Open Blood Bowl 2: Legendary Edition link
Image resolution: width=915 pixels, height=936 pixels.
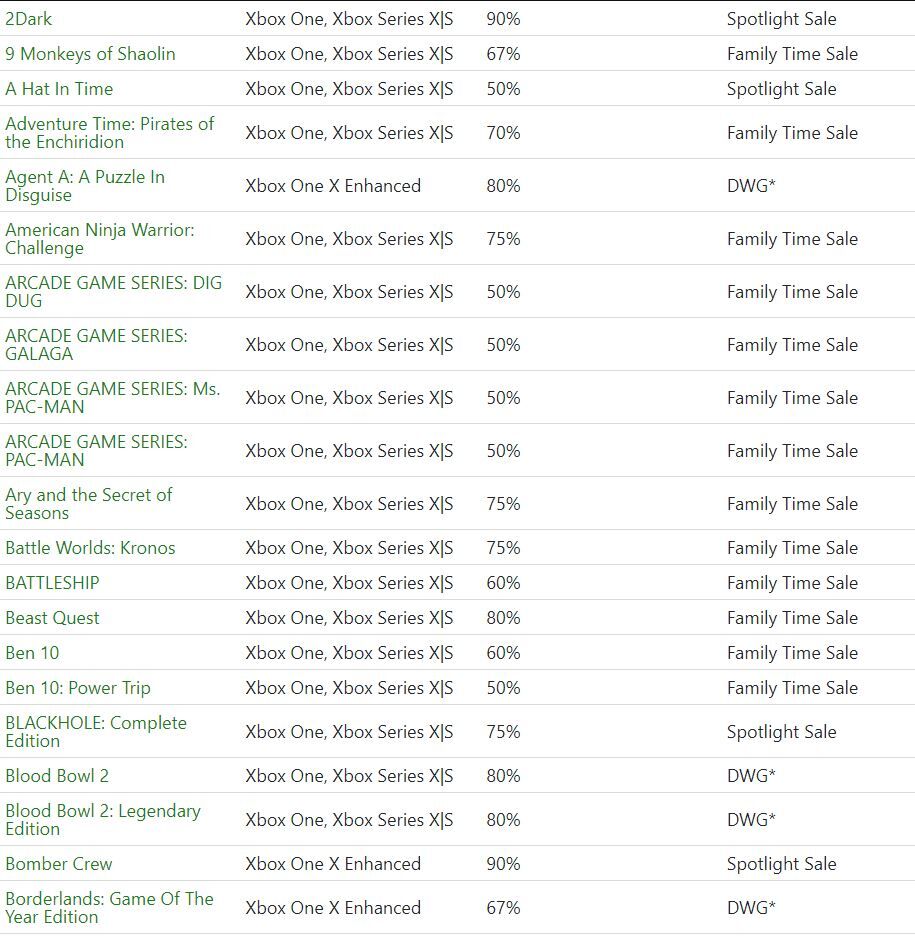(x=103, y=820)
